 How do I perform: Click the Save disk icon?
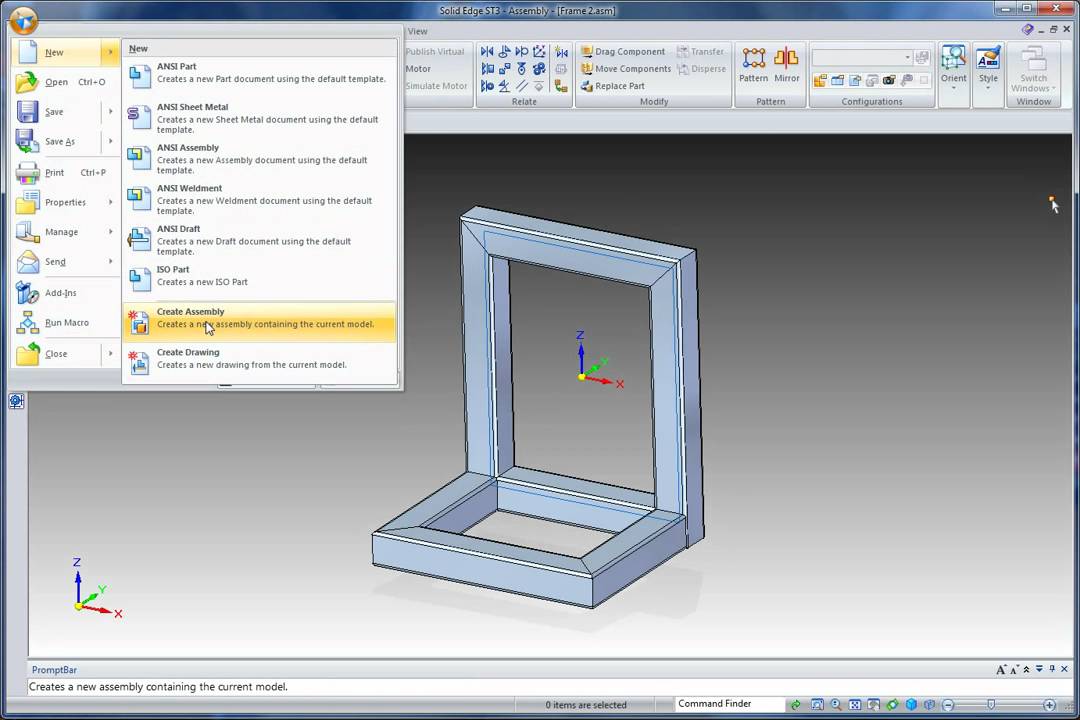coord(28,112)
